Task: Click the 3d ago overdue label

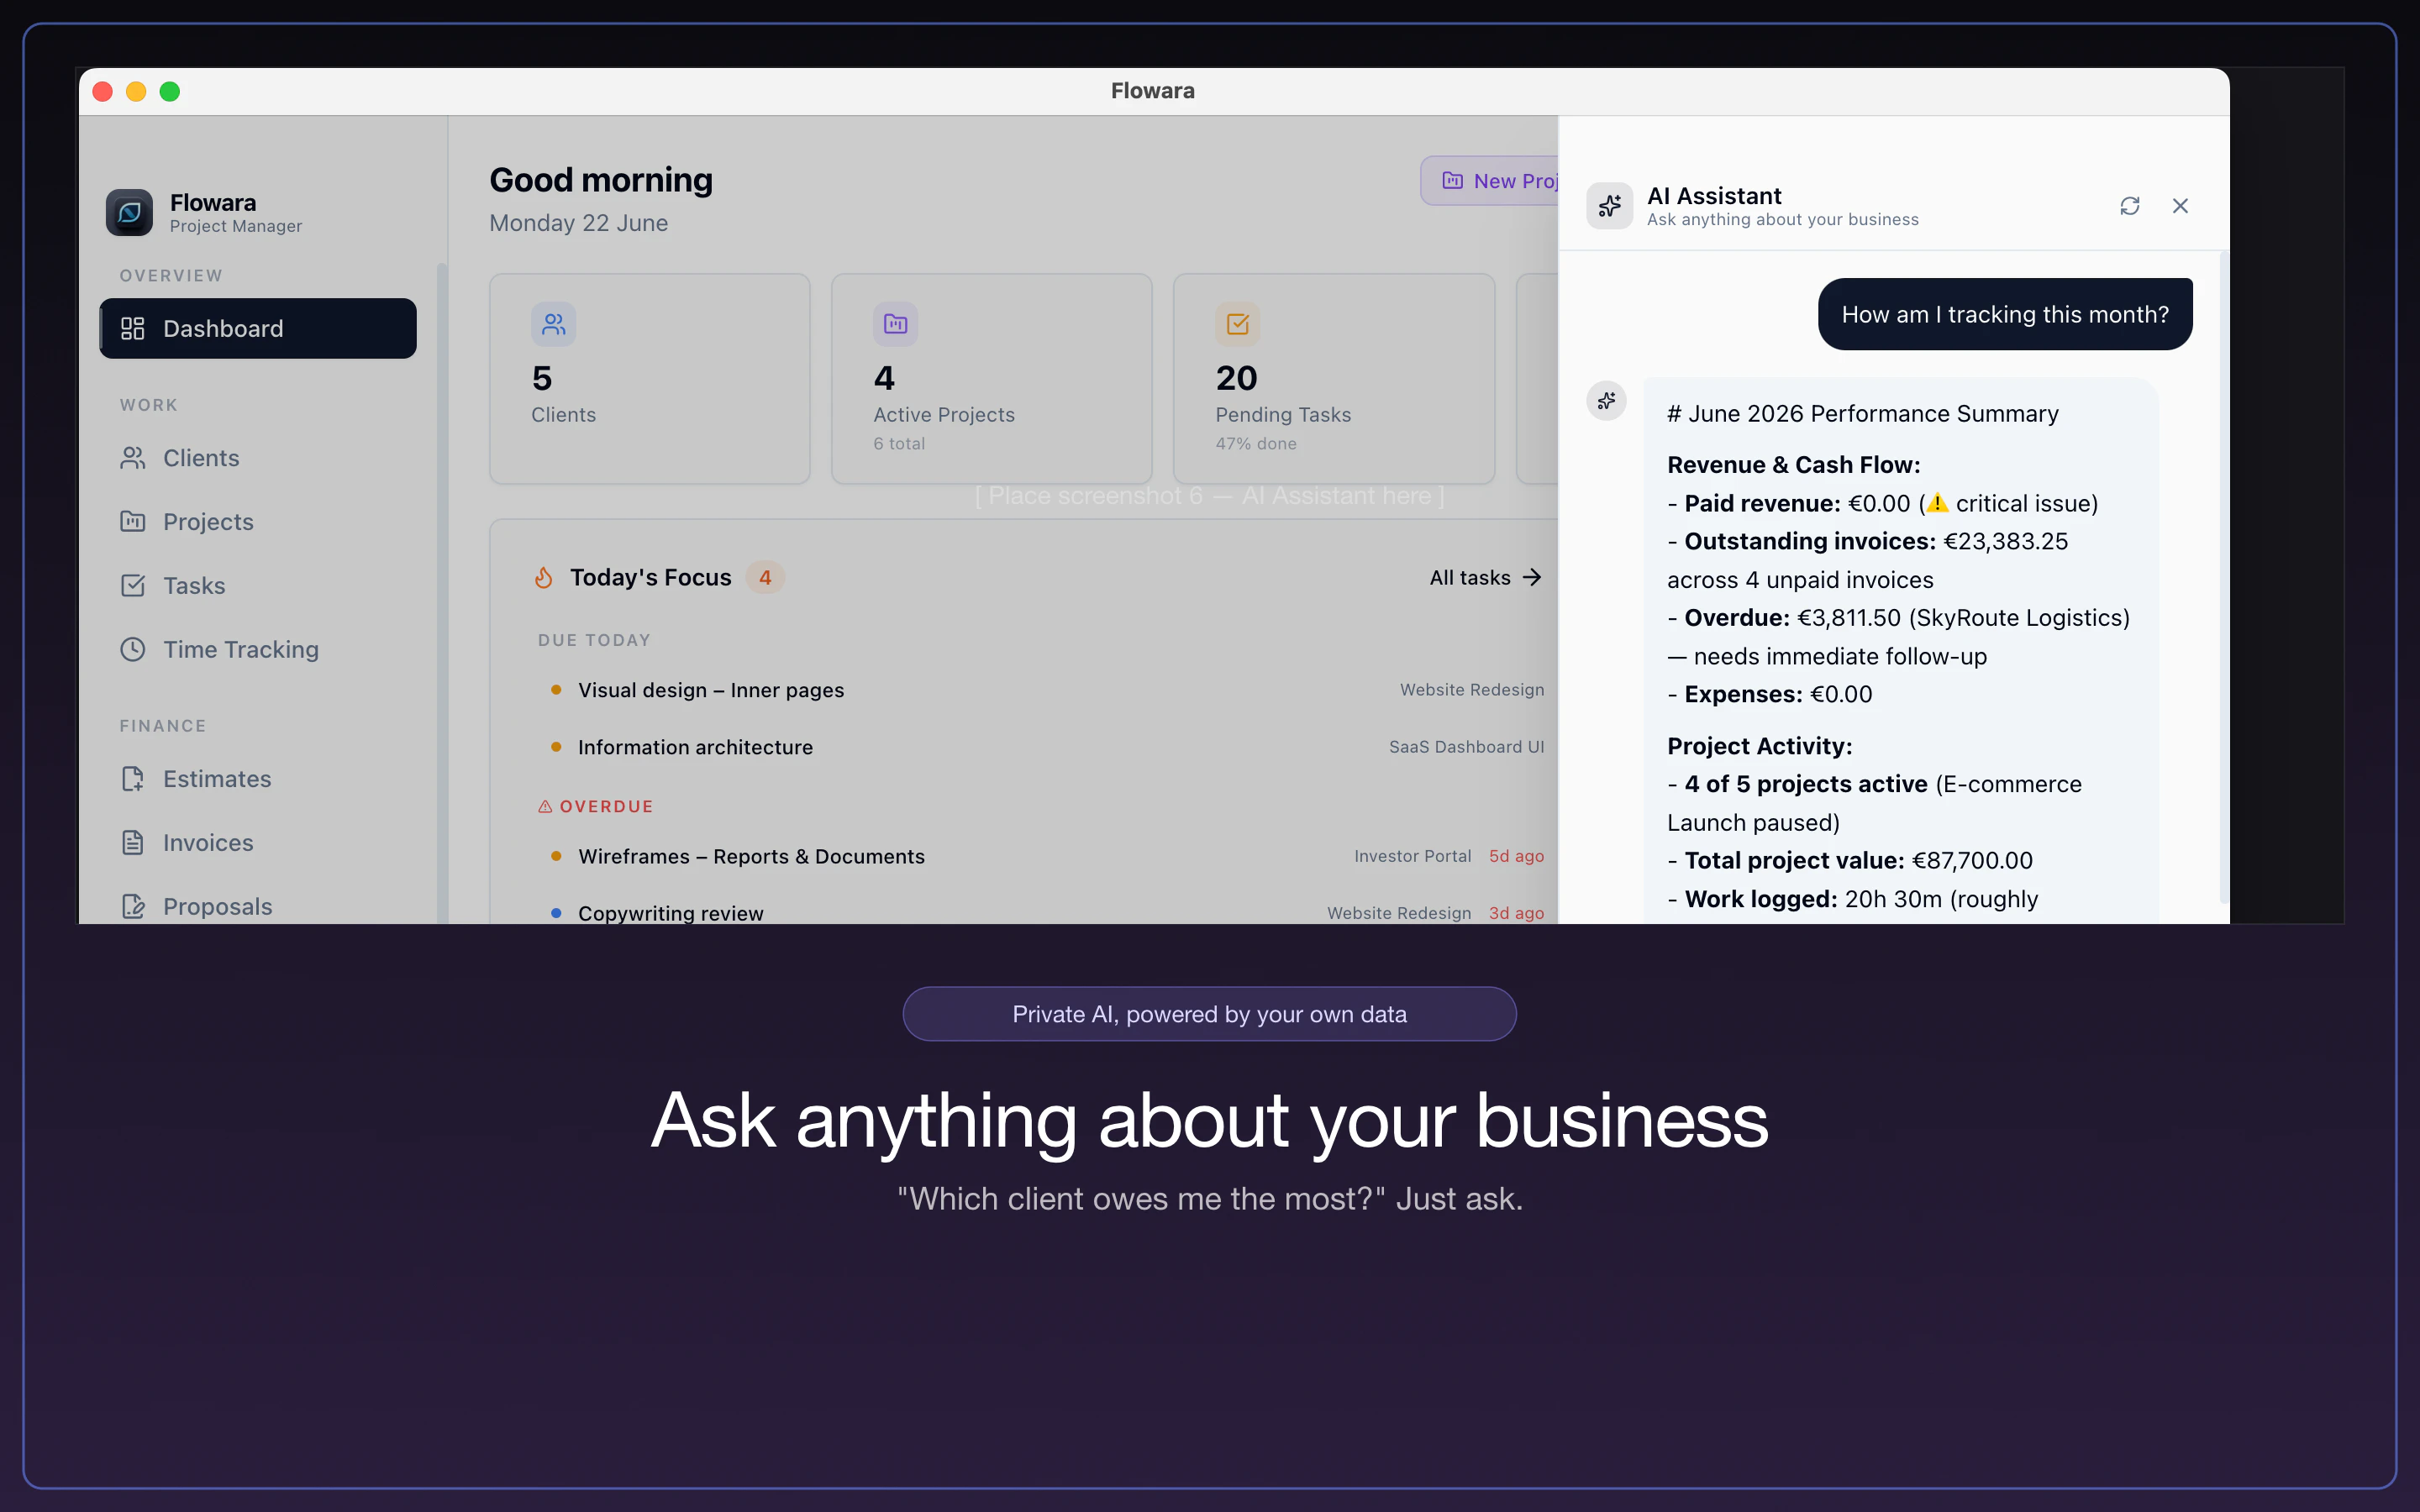Action: coord(1517,913)
